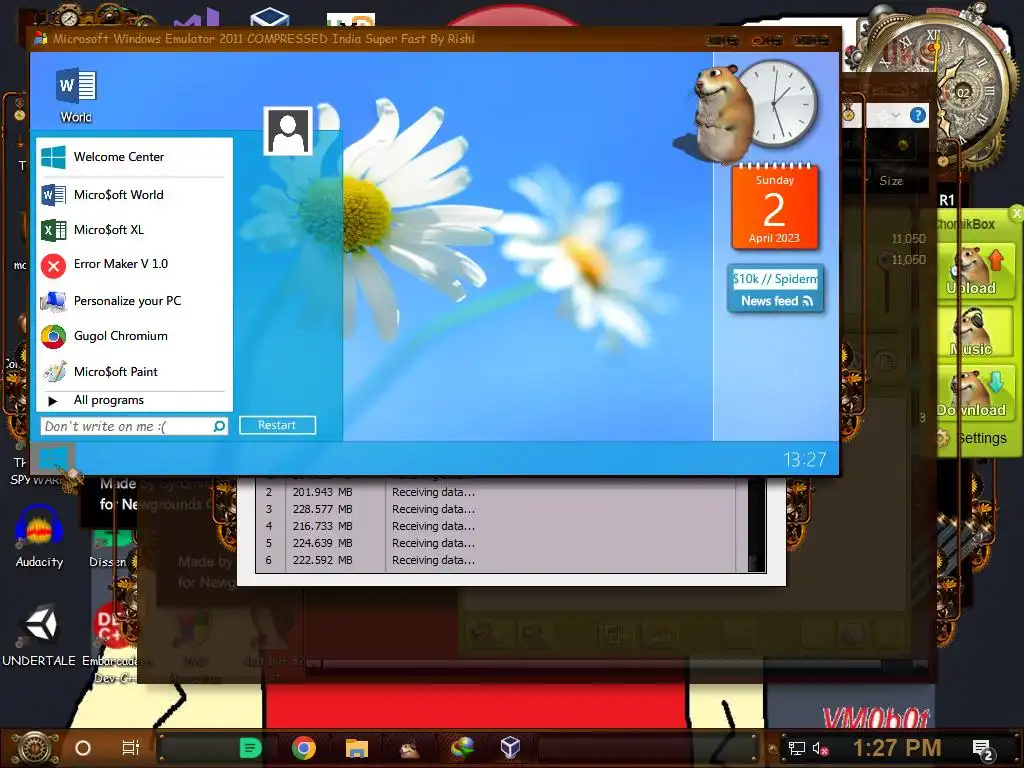This screenshot has height=768, width=1024.
Task: Open Error Maker V 1.0
Action: (x=133, y=264)
